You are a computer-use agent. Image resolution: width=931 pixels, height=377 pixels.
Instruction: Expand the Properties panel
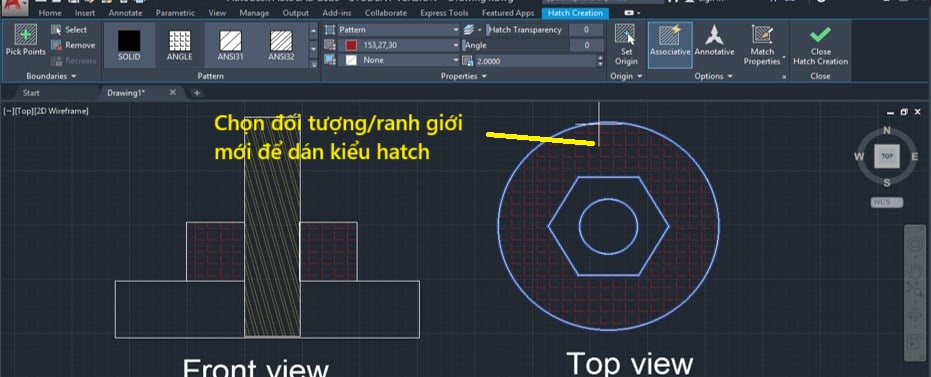pyautogui.click(x=464, y=76)
